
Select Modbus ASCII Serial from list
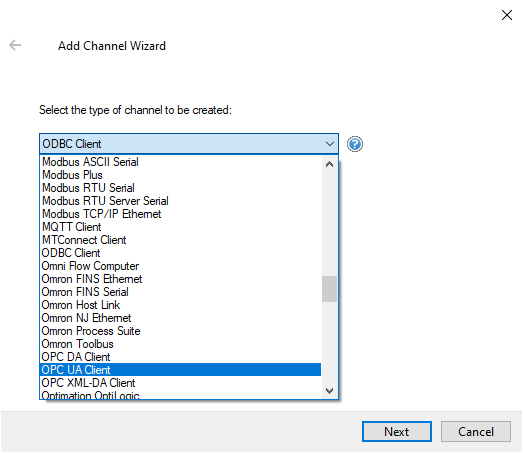(x=180, y=162)
